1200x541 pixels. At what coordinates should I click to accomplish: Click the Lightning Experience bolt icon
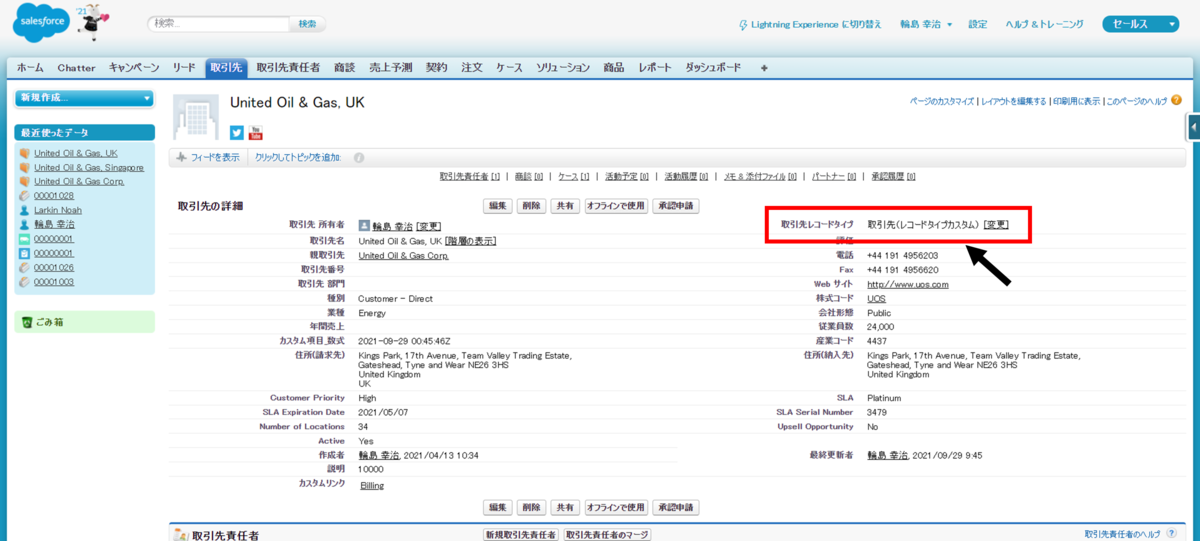pyautogui.click(x=742, y=24)
